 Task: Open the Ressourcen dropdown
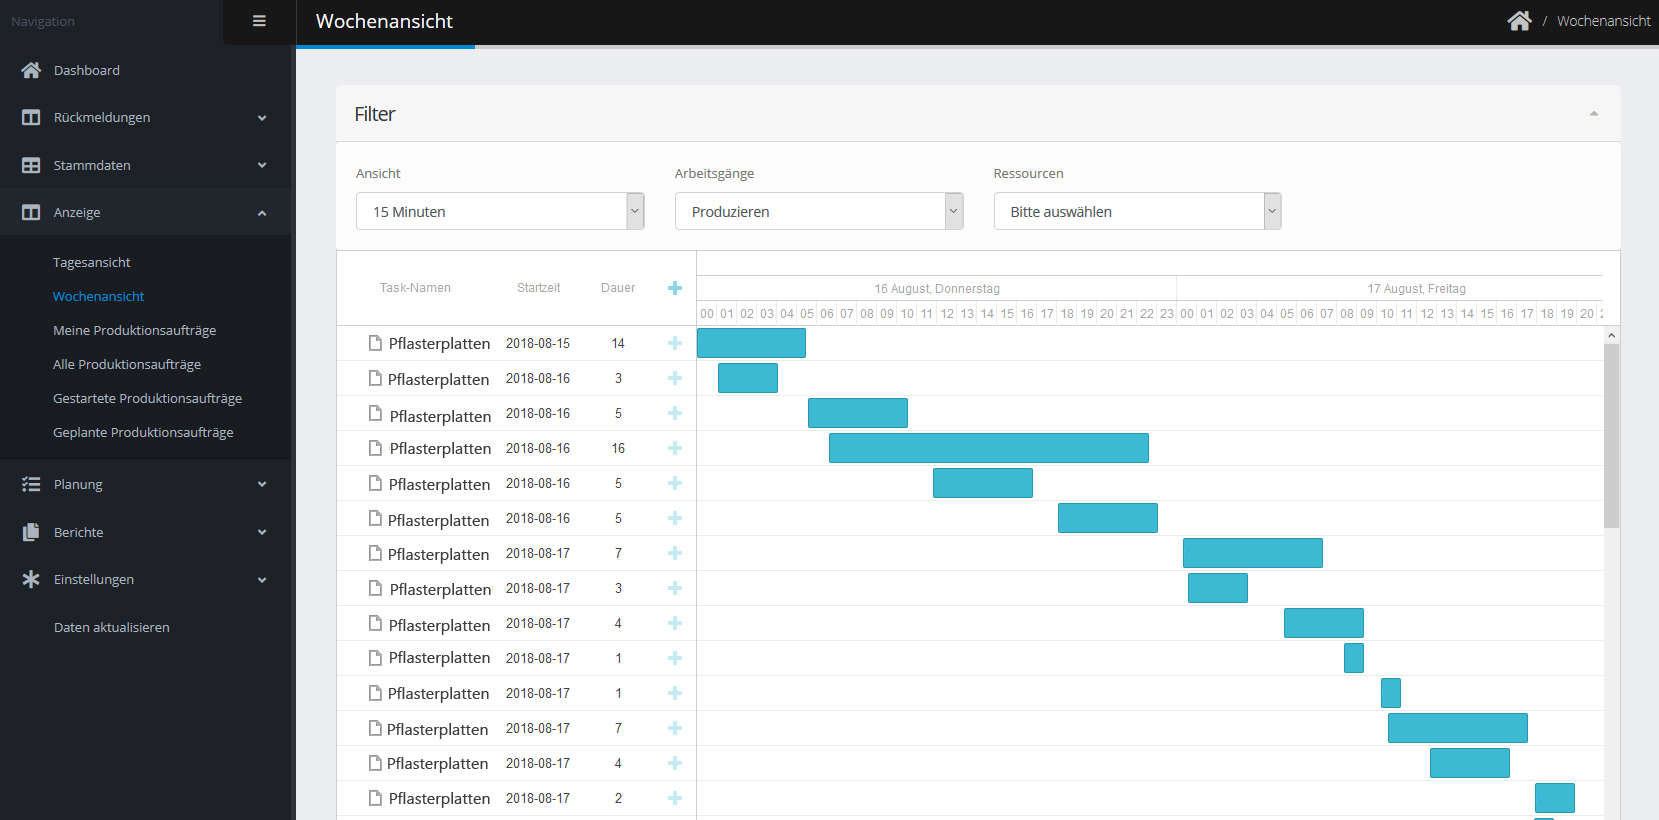click(1137, 211)
